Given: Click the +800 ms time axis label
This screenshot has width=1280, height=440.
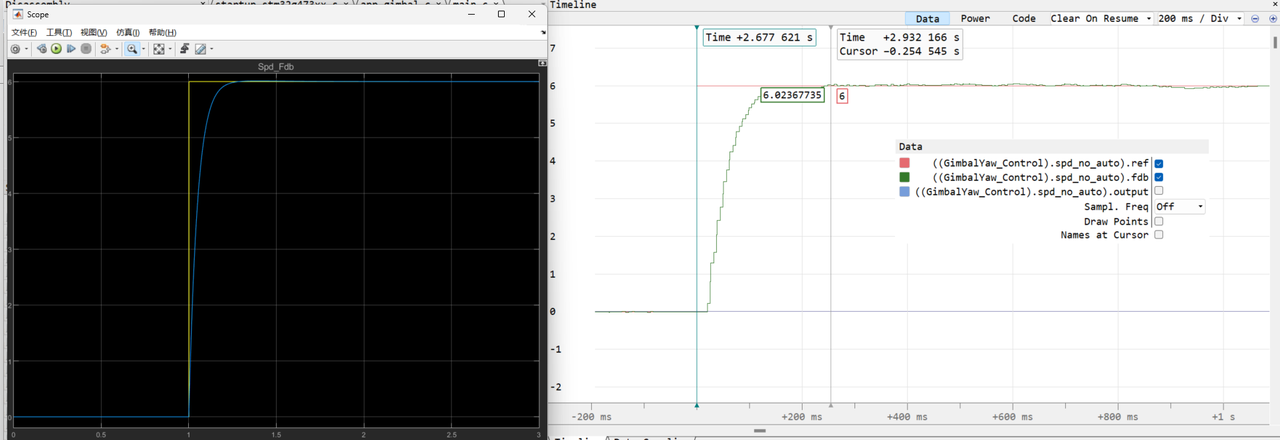Looking at the screenshot, I should pos(1118,416).
